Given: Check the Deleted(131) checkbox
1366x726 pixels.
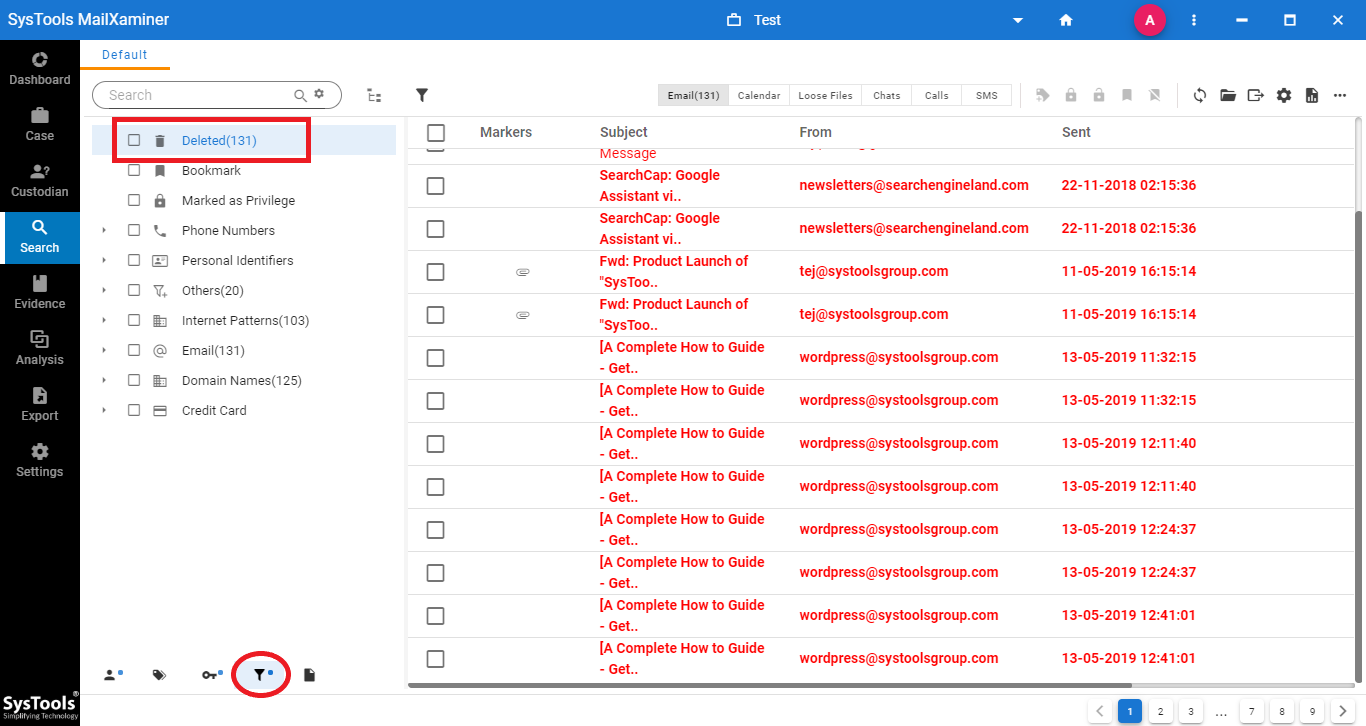Looking at the screenshot, I should pos(134,140).
